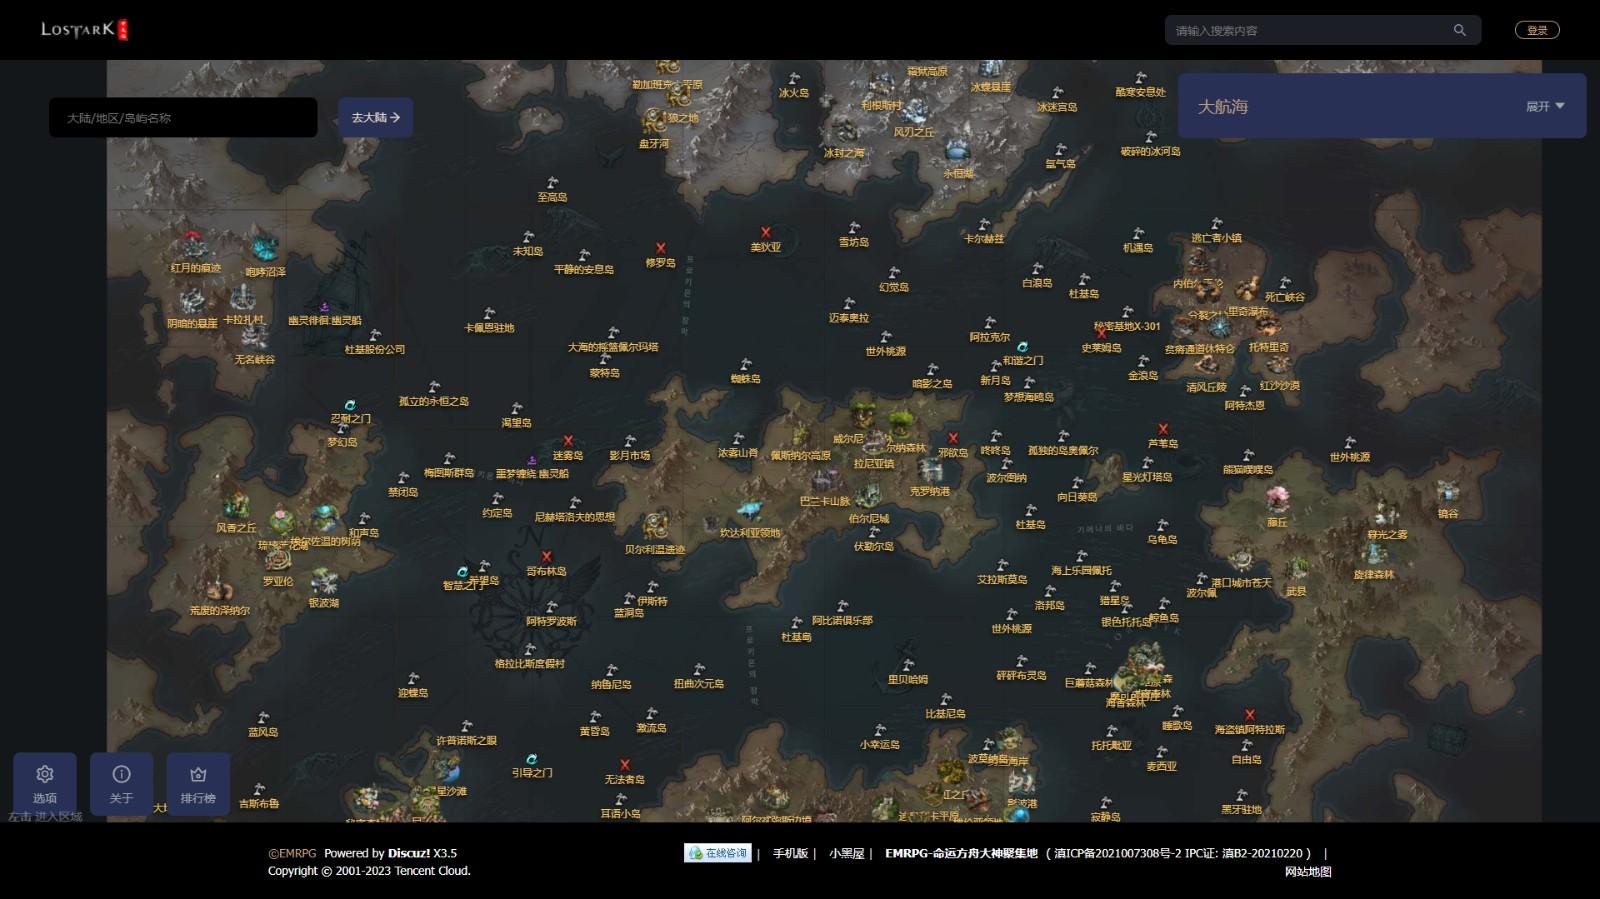Open the 滇ICP备2021007308号-2 record link
The width and height of the screenshot is (1600, 899).
click(1119, 853)
